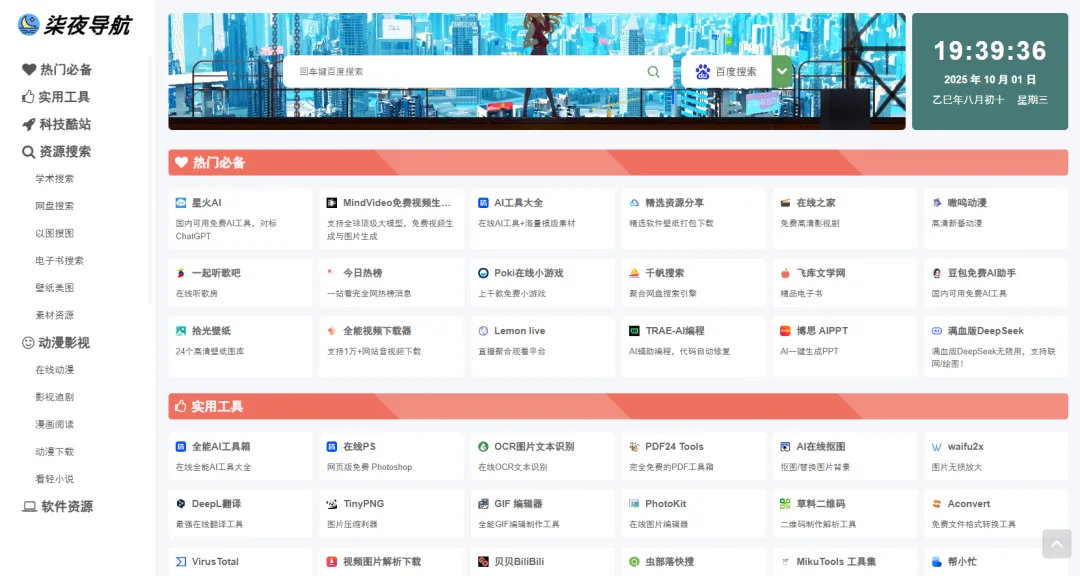Click the DeepL翻译 card icon

coord(180,504)
